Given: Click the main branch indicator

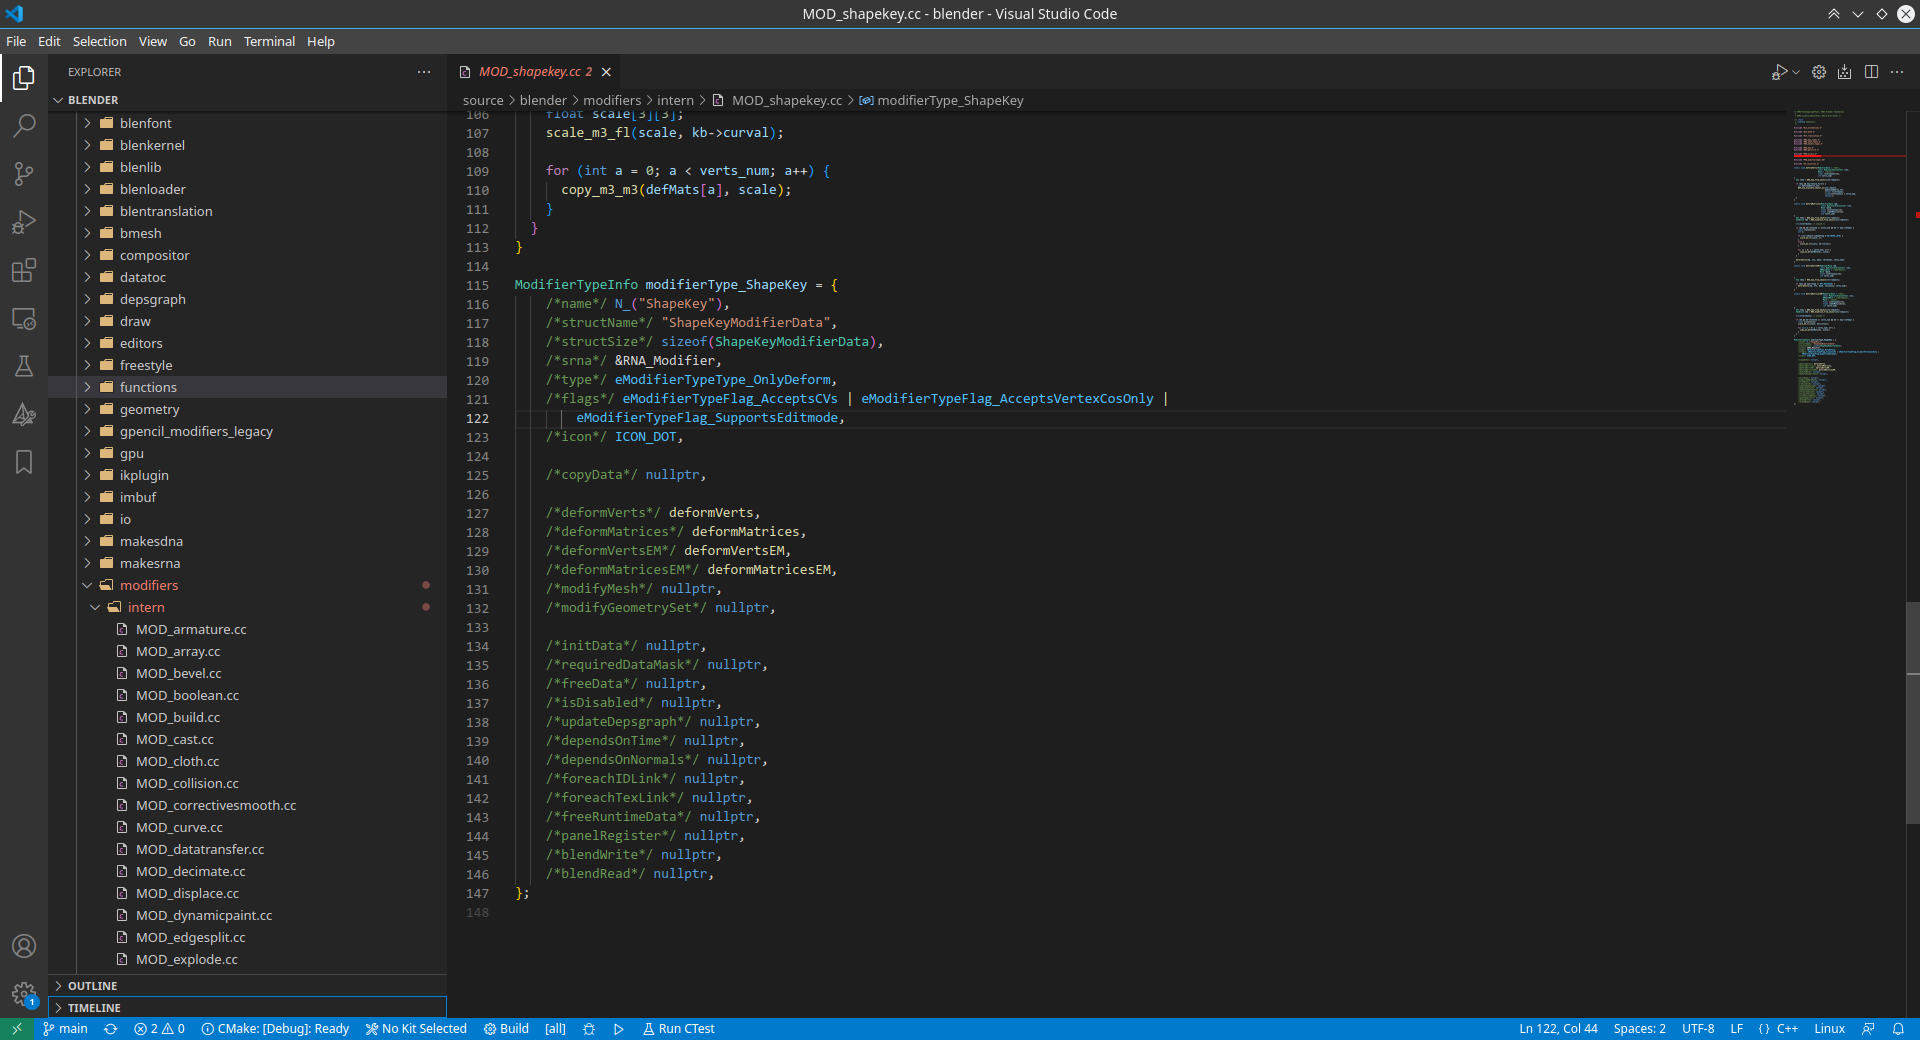Looking at the screenshot, I should 66,1029.
